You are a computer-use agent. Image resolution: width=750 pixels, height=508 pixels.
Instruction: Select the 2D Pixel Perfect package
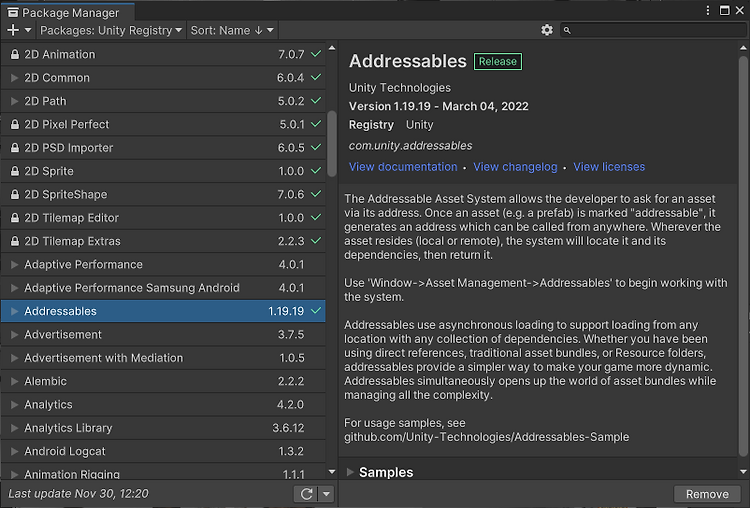pos(163,124)
